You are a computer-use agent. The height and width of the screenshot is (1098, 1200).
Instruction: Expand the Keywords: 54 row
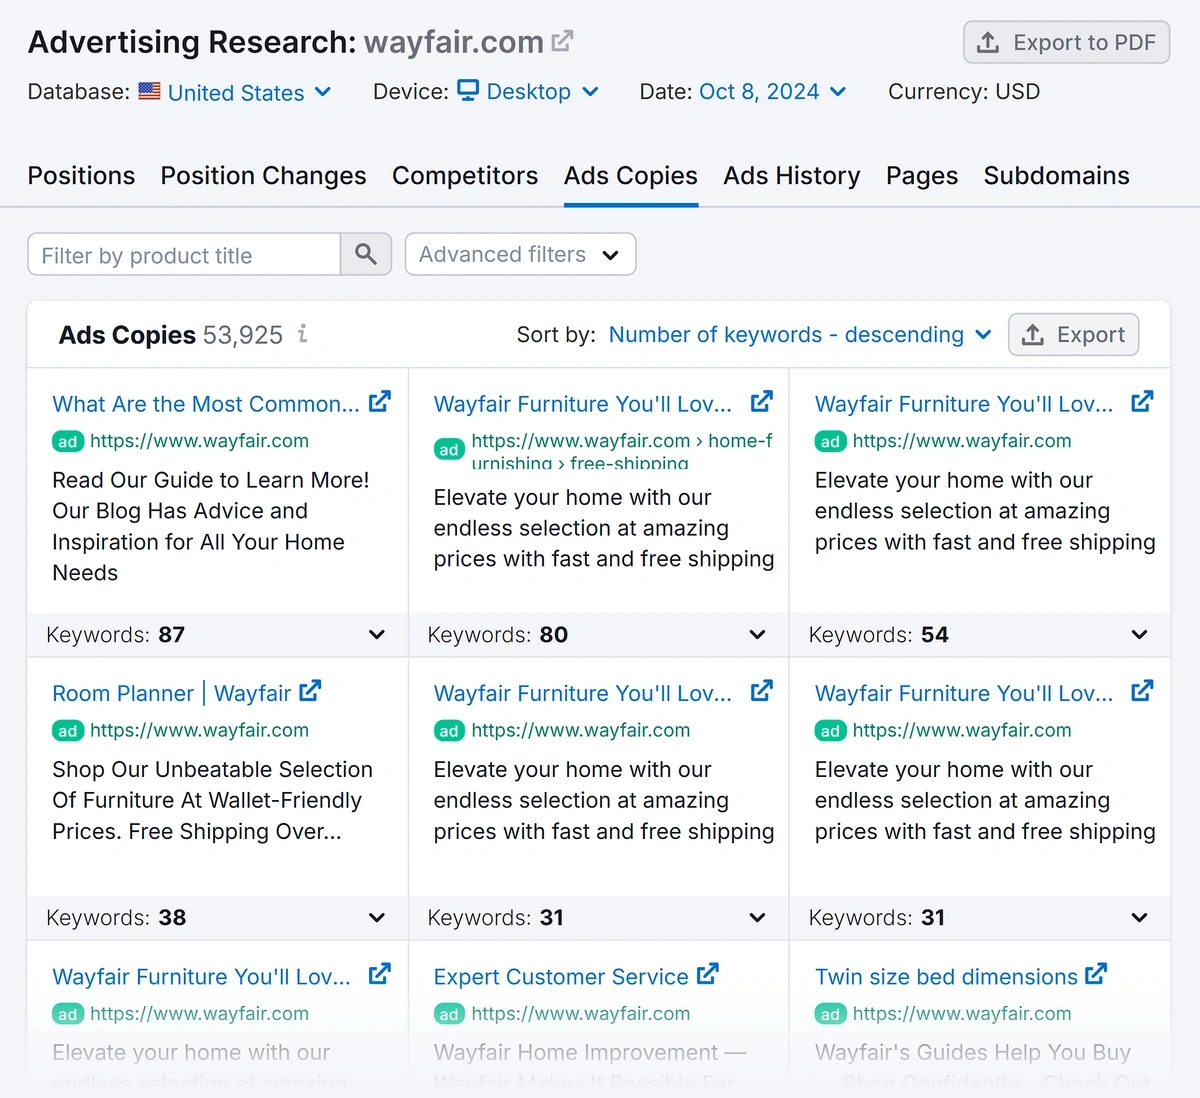pos(979,635)
